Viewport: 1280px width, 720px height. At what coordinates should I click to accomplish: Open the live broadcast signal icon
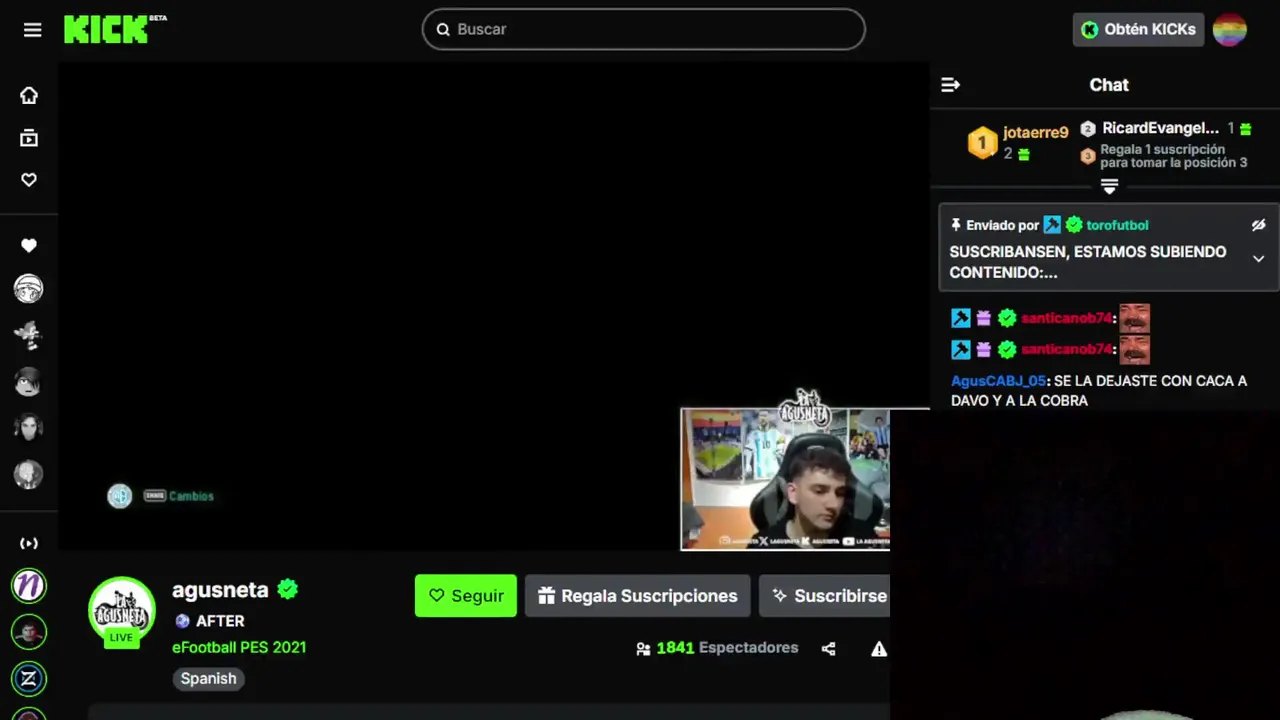29,543
